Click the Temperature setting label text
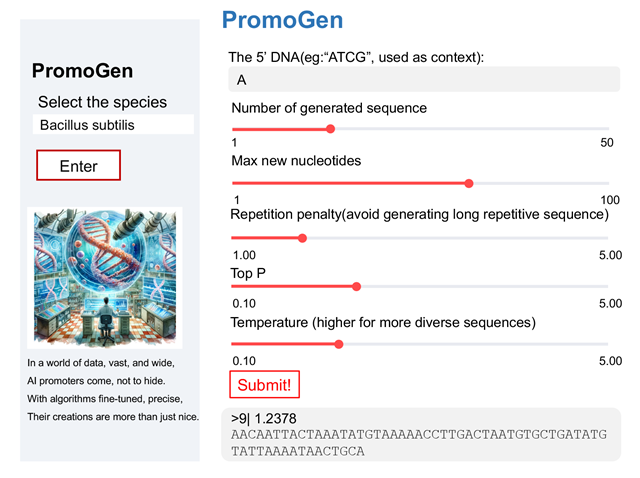 click(383, 323)
